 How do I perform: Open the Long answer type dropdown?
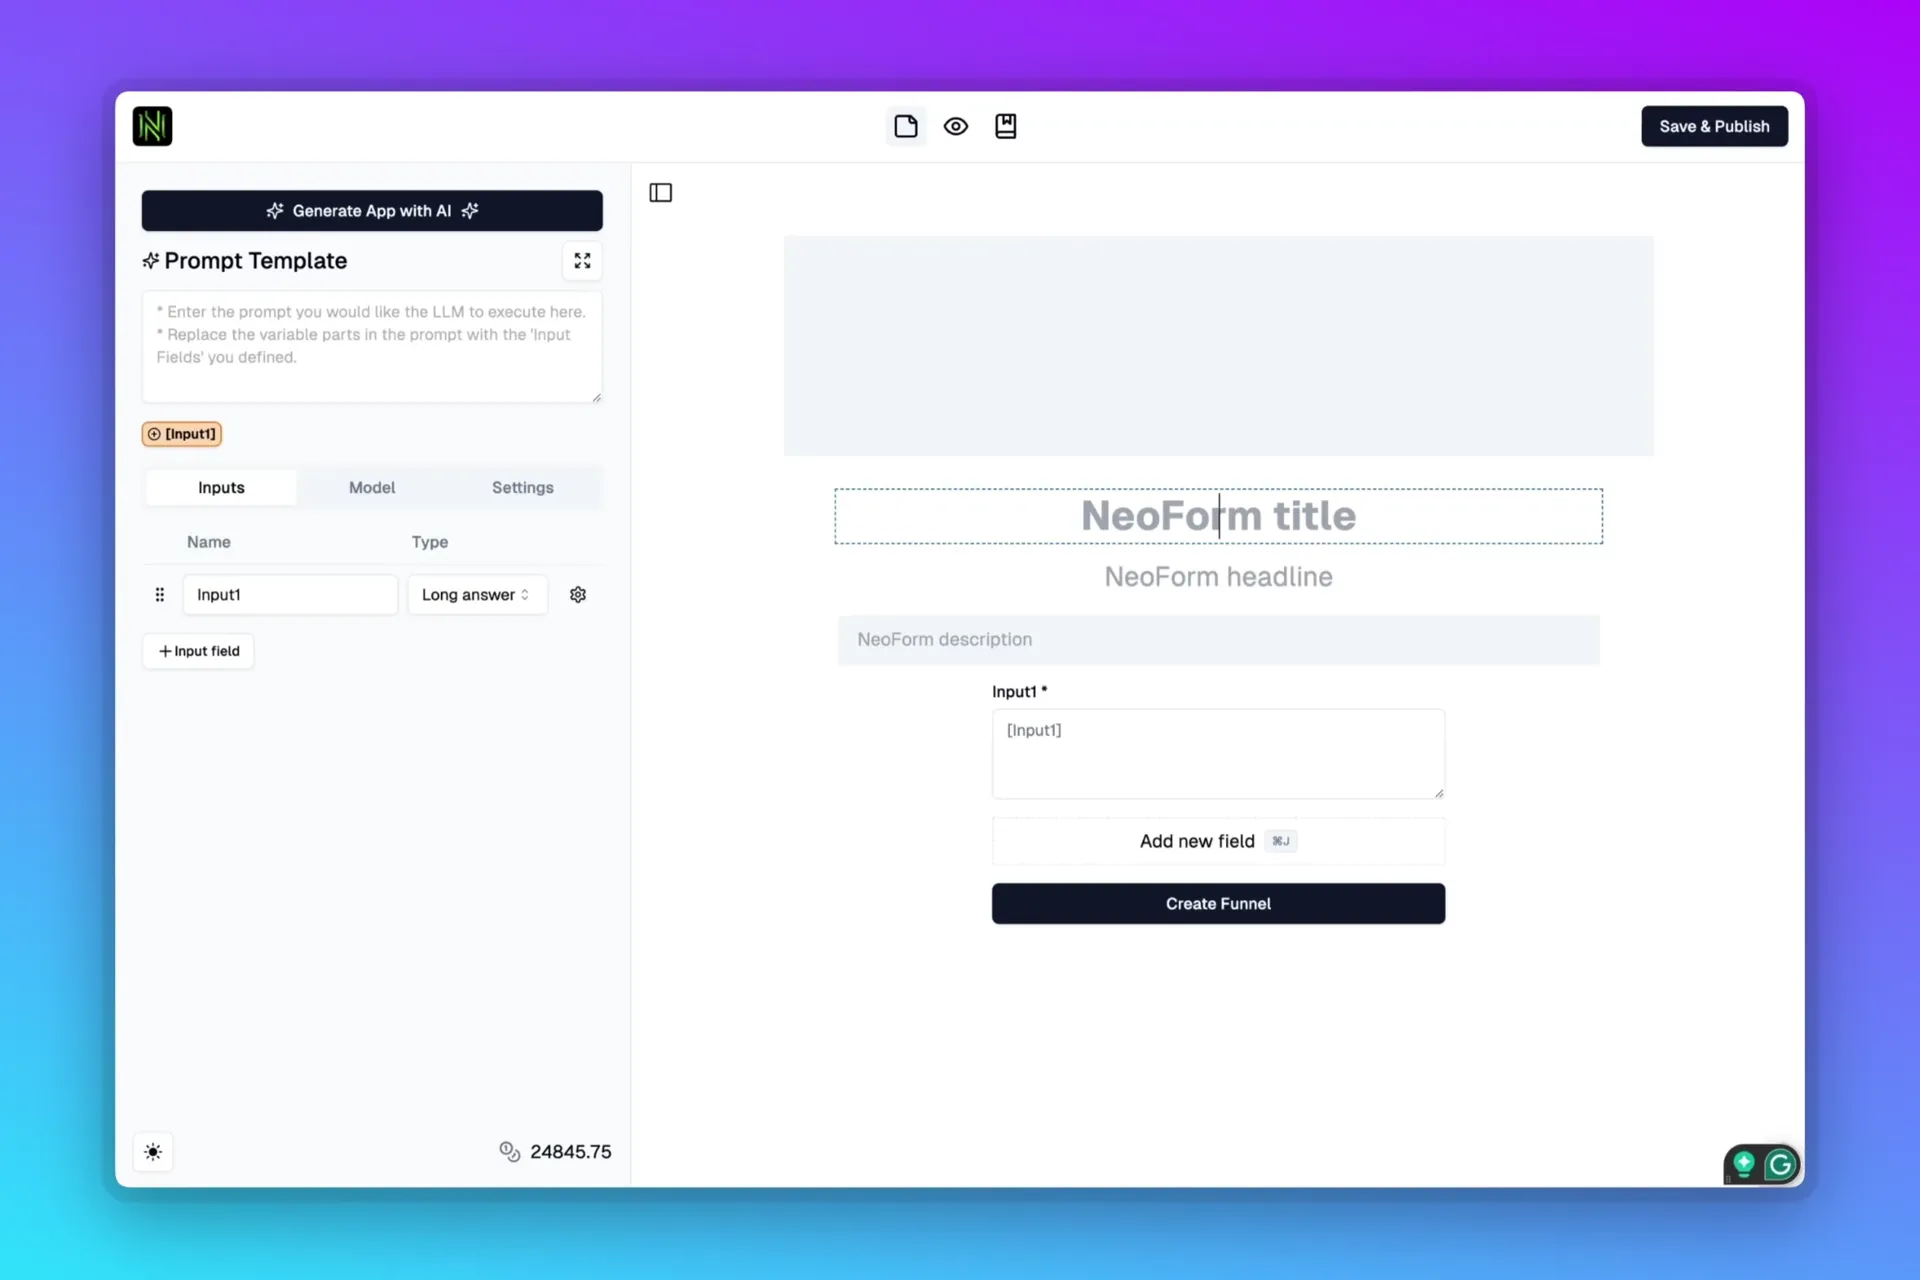tap(476, 594)
